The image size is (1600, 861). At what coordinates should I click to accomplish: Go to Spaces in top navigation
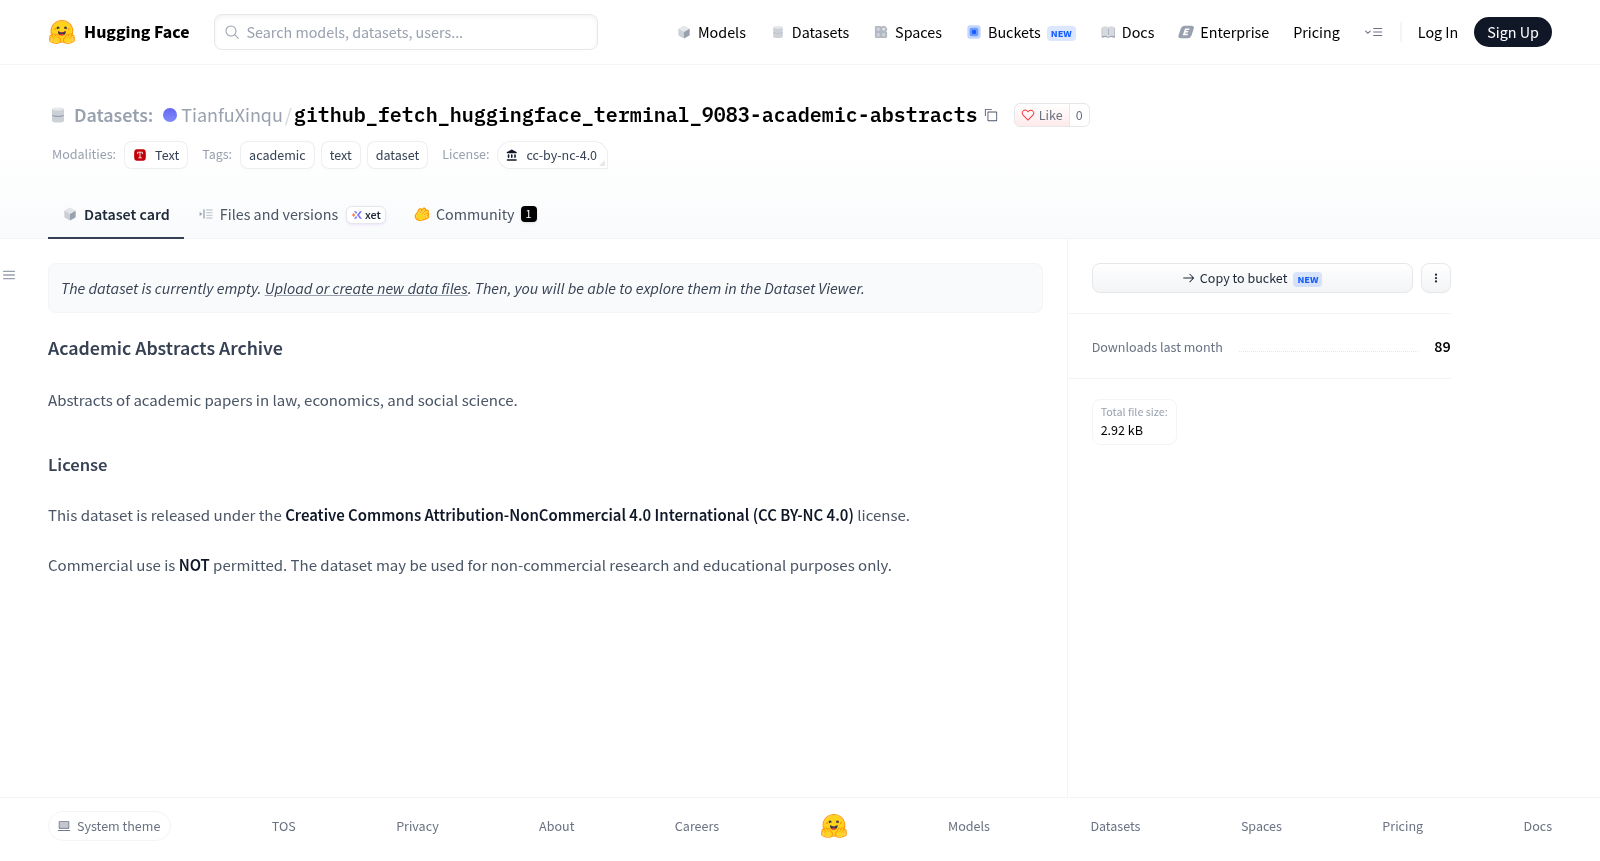(x=908, y=32)
